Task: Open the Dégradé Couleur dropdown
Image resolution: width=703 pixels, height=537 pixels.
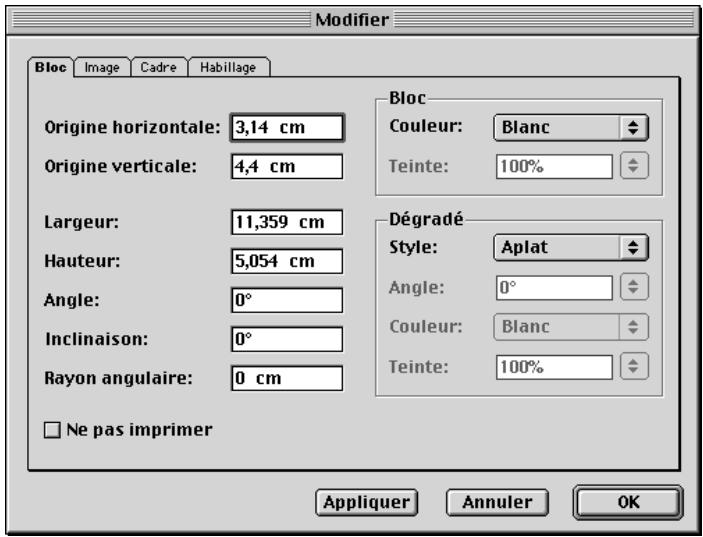Action: point(571,327)
